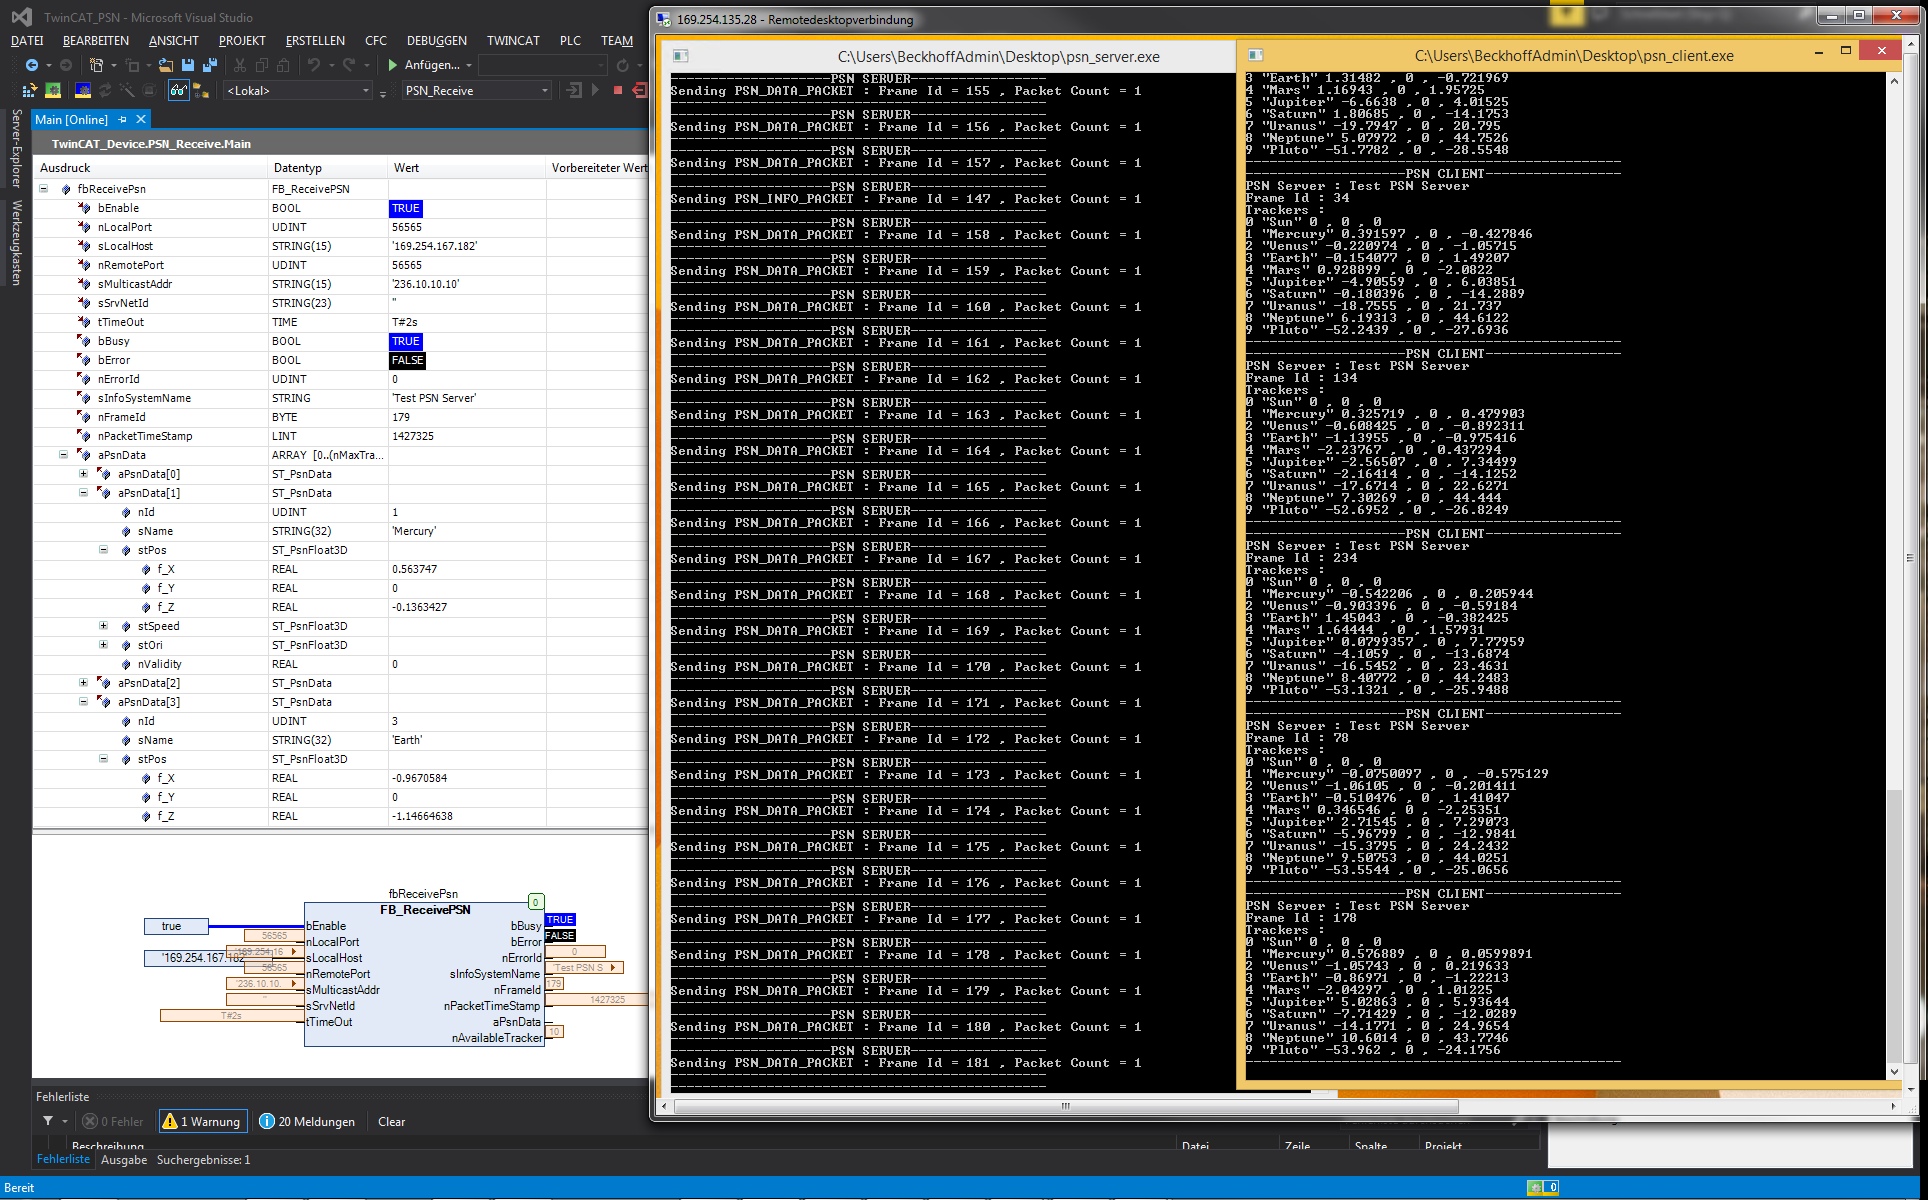Click the Anfügen... attach button
Image resolution: width=1928 pixels, height=1200 pixels.
click(x=432, y=65)
